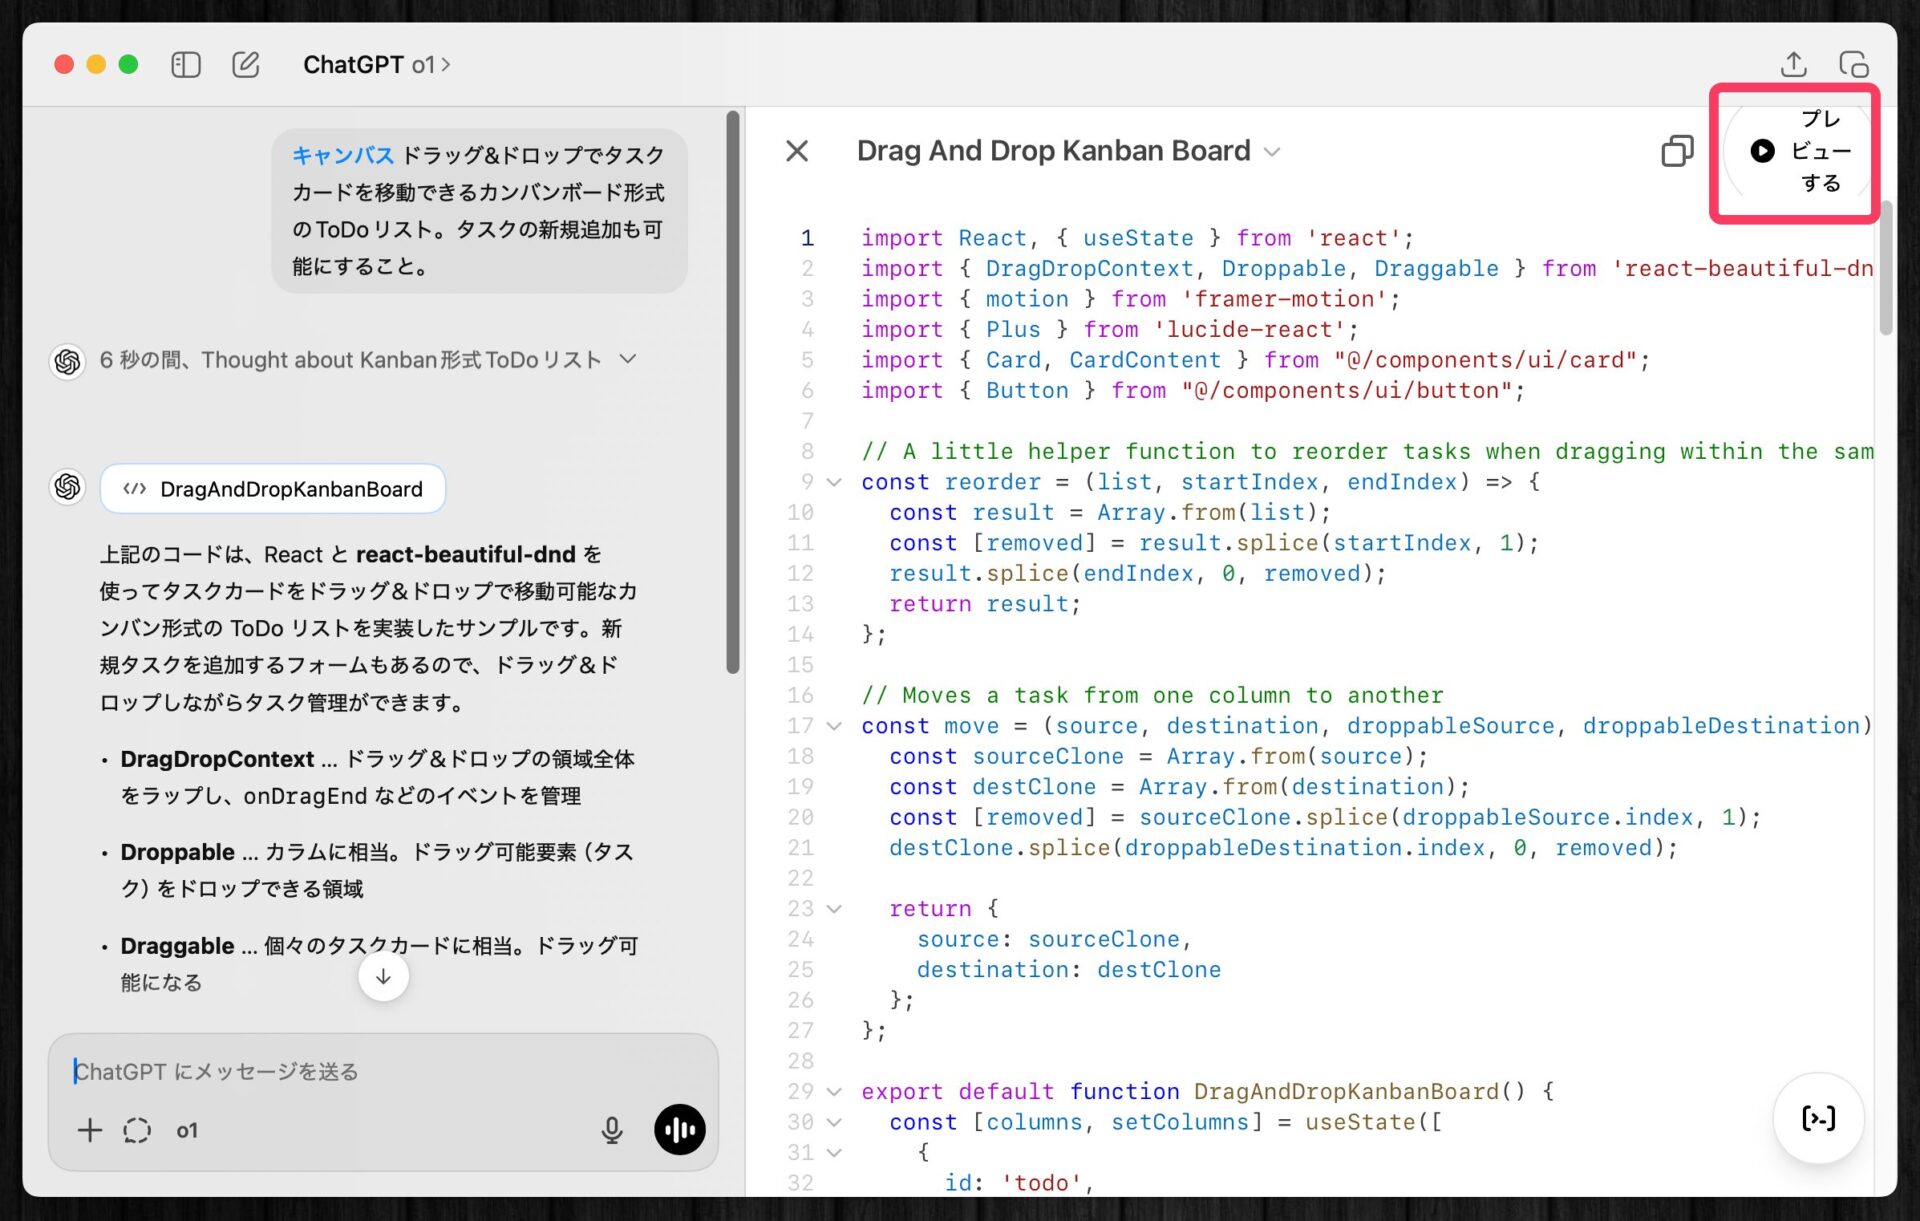1920x1221 pixels.
Task: Copy the canvas code with copy icon
Action: coord(1677,151)
